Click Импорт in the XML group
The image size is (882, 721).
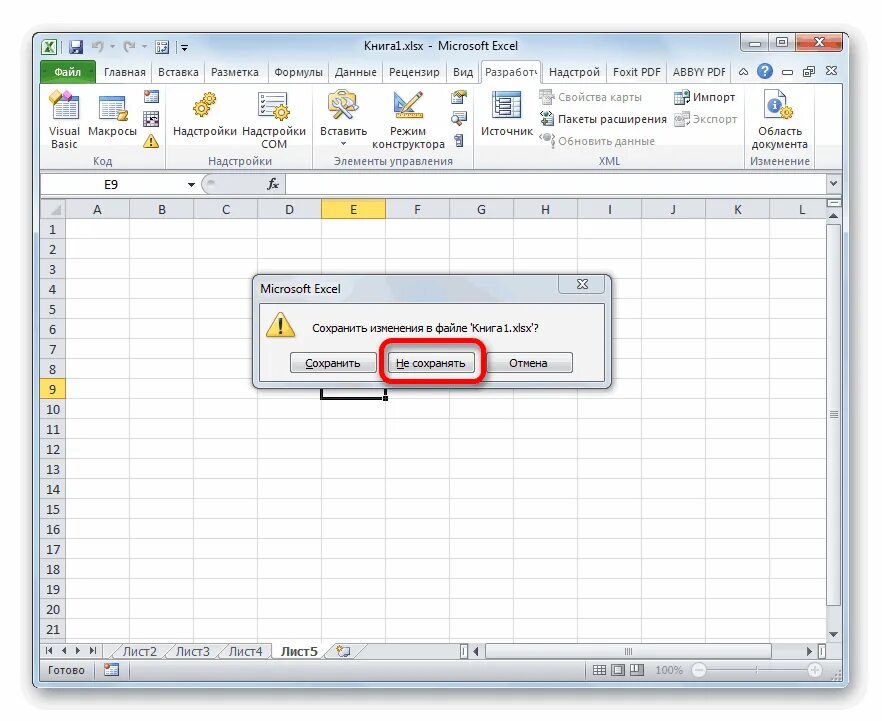click(705, 97)
